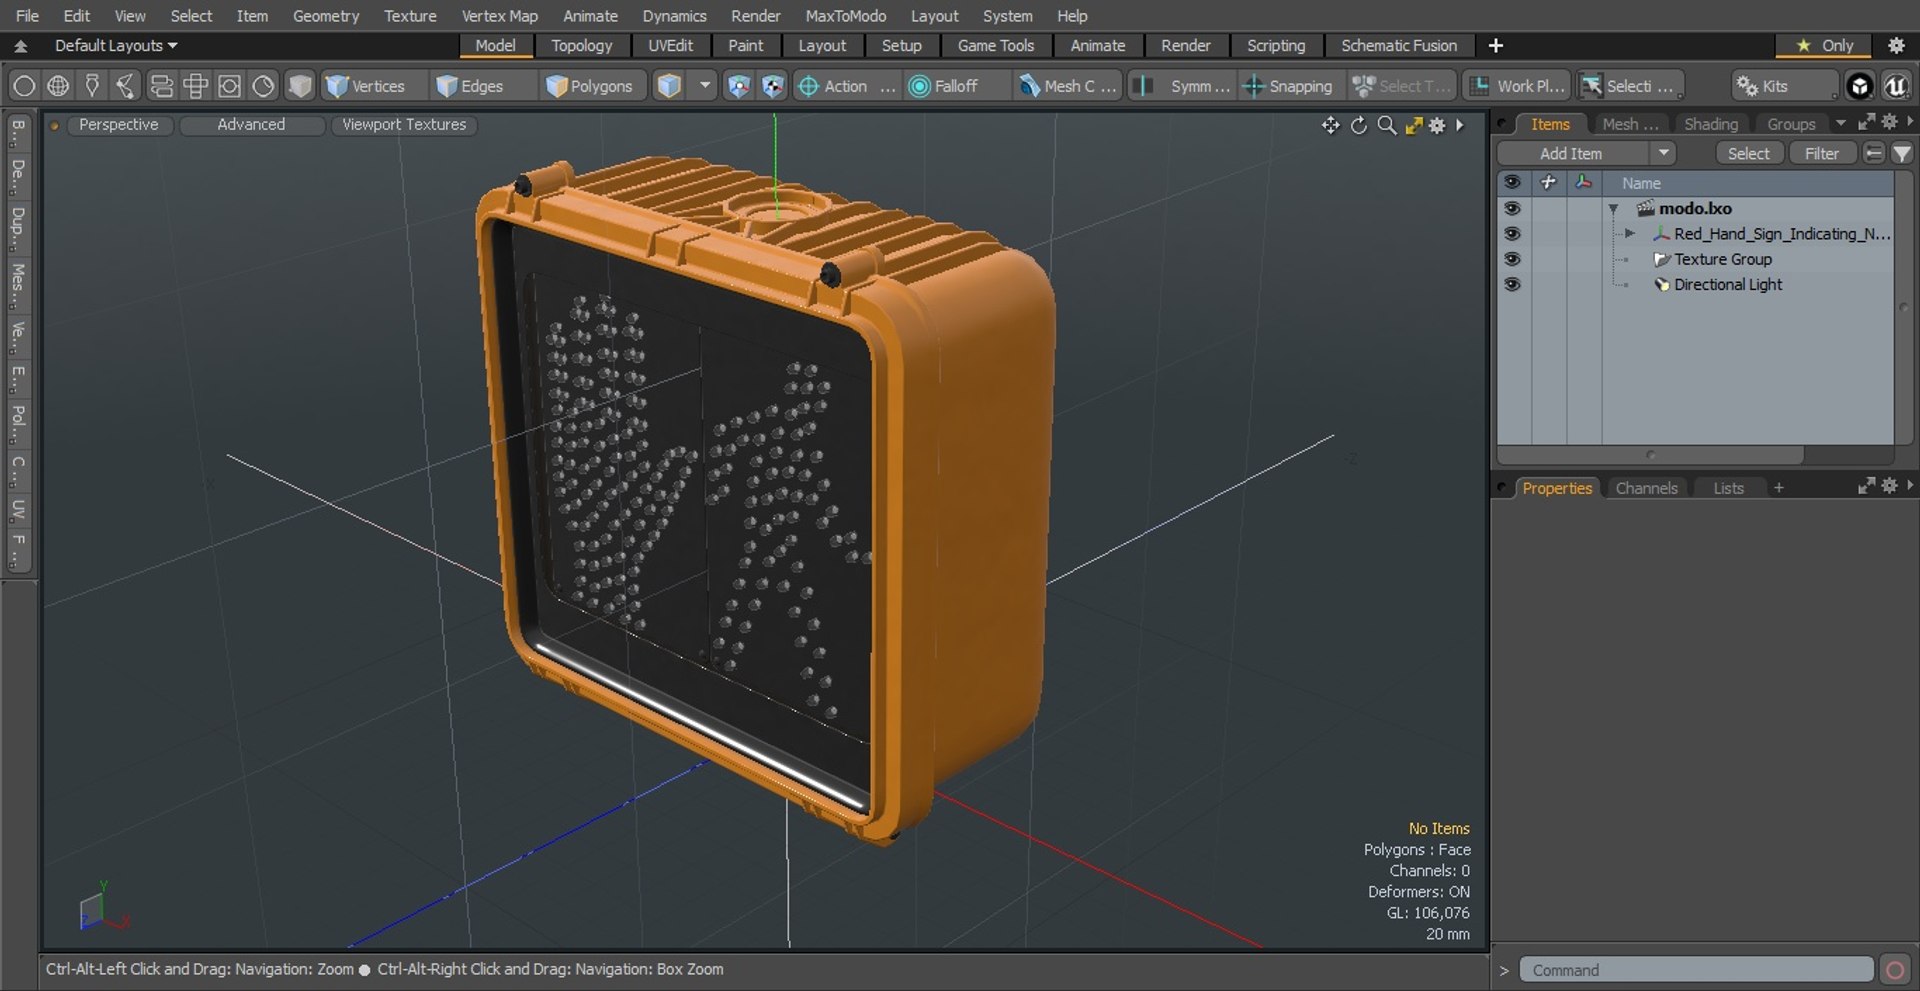Click in the Command input field
Image resolution: width=1920 pixels, height=991 pixels.
pyautogui.click(x=1695, y=970)
